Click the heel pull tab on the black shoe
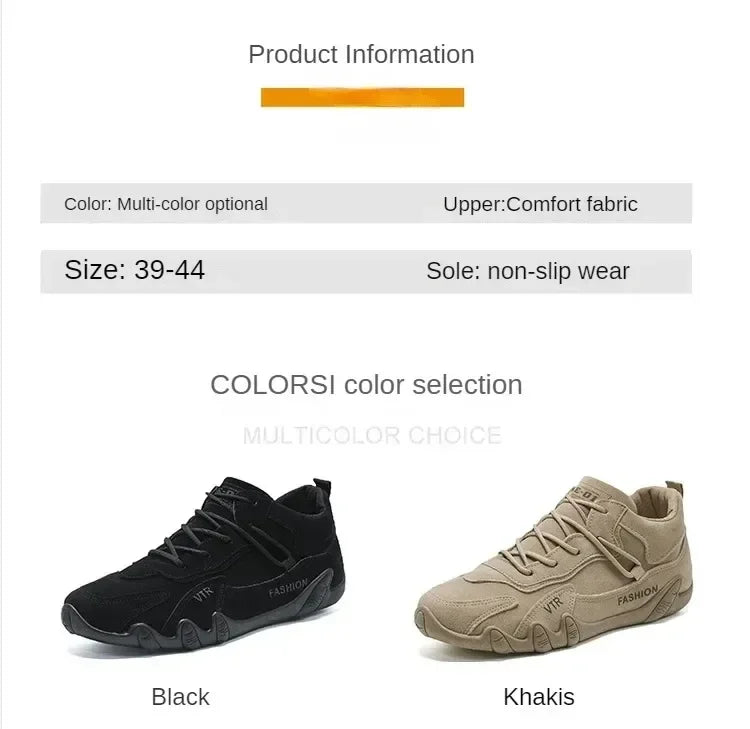This screenshot has height=729, width=750. pos(321,489)
